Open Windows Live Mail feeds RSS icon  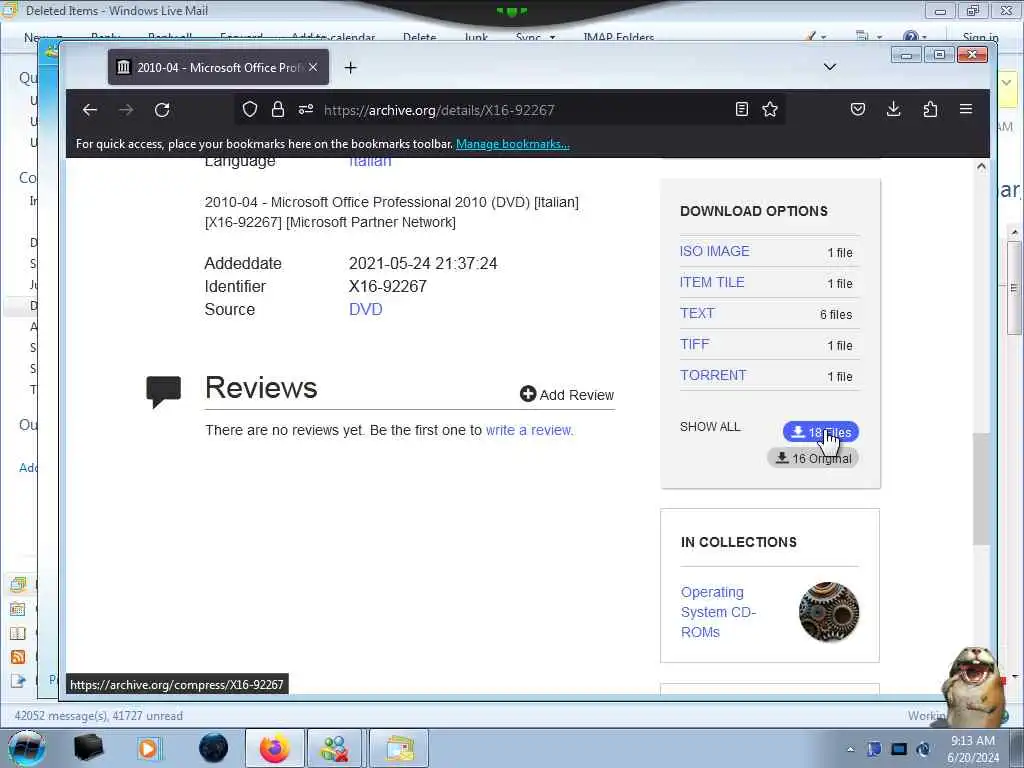(18, 657)
